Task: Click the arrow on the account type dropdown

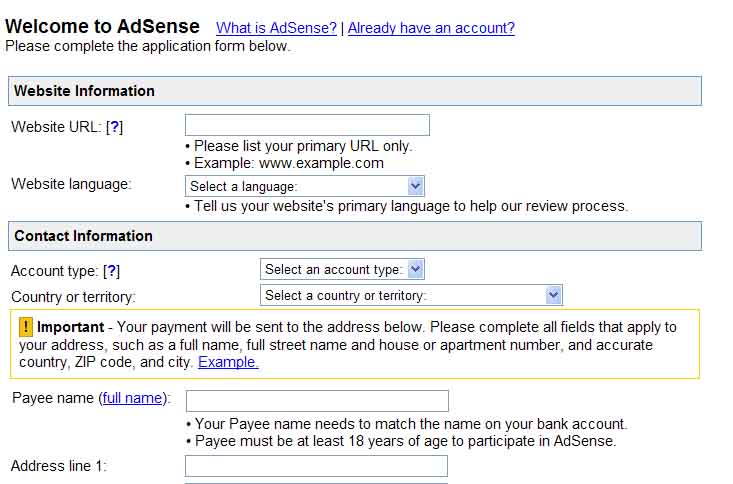Action: [x=416, y=269]
